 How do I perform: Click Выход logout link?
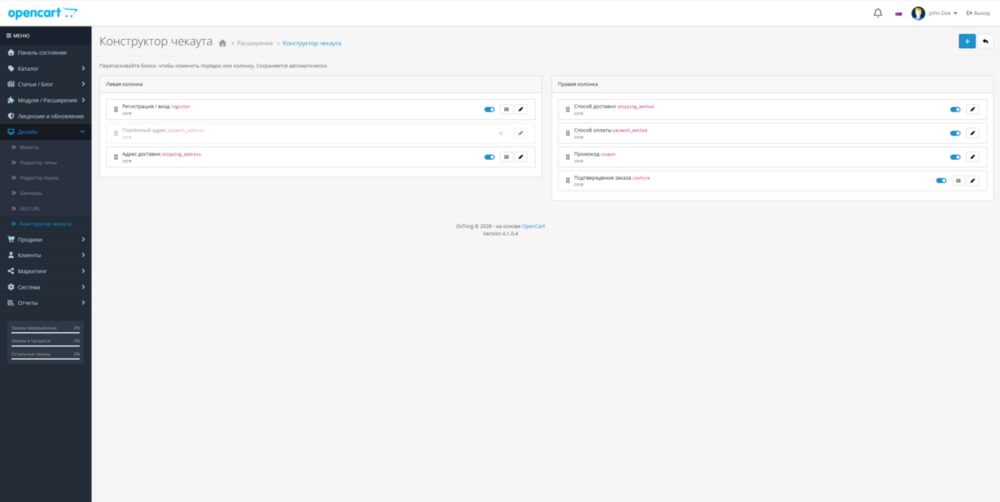(x=978, y=13)
